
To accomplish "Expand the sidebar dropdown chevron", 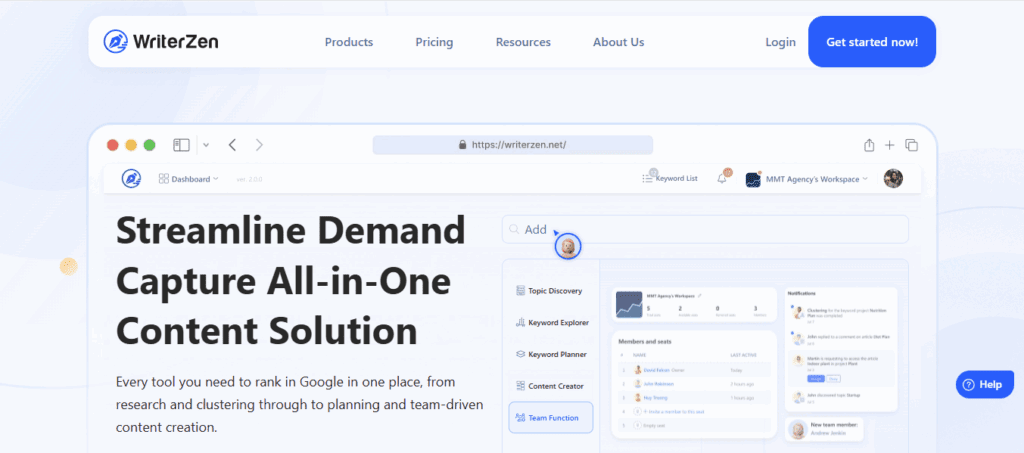I will [206, 145].
